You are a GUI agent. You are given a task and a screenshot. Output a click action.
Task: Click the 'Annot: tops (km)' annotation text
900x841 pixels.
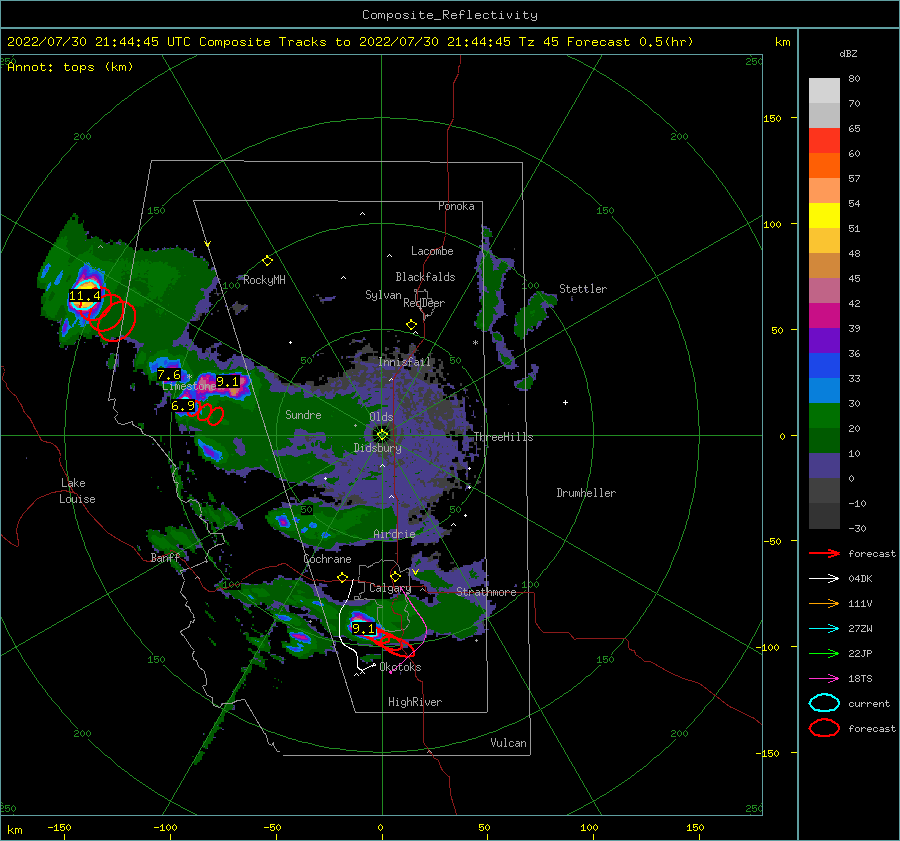(x=70, y=67)
